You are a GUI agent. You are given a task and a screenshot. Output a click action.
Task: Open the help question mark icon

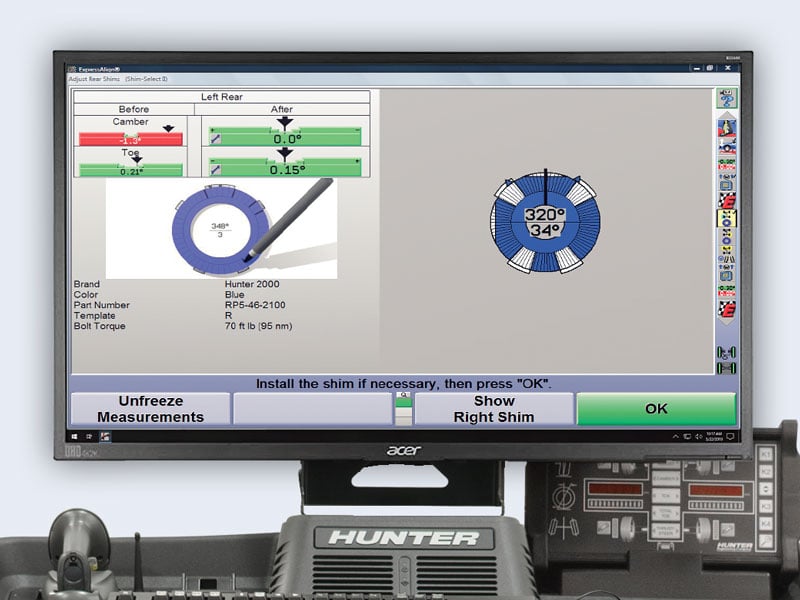tap(727, 98)
